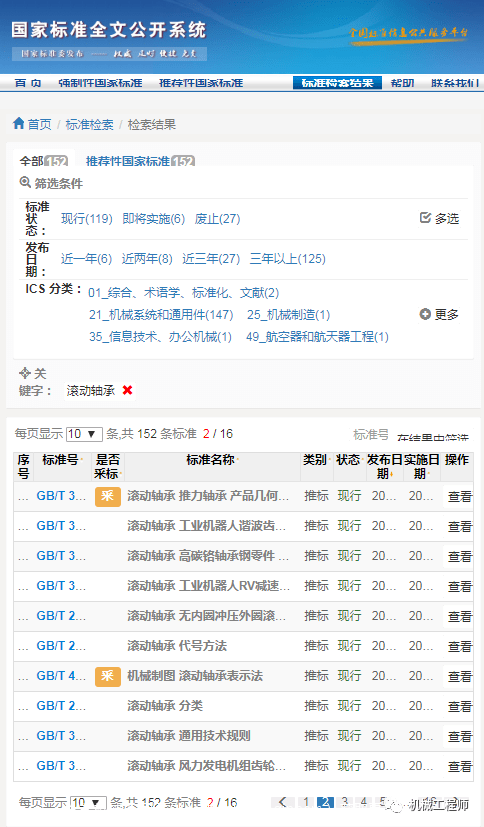Filter by 近一年(6) publish date
This screenshot has width=484, height=827.
[x=86, y=258]
